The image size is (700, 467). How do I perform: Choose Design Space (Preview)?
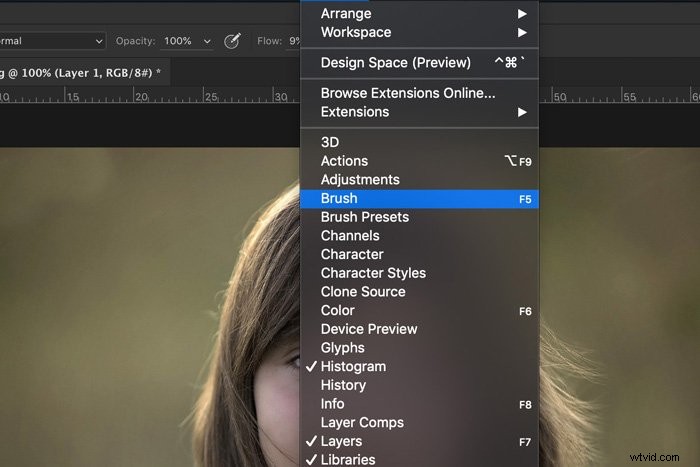tap(419, 63)
